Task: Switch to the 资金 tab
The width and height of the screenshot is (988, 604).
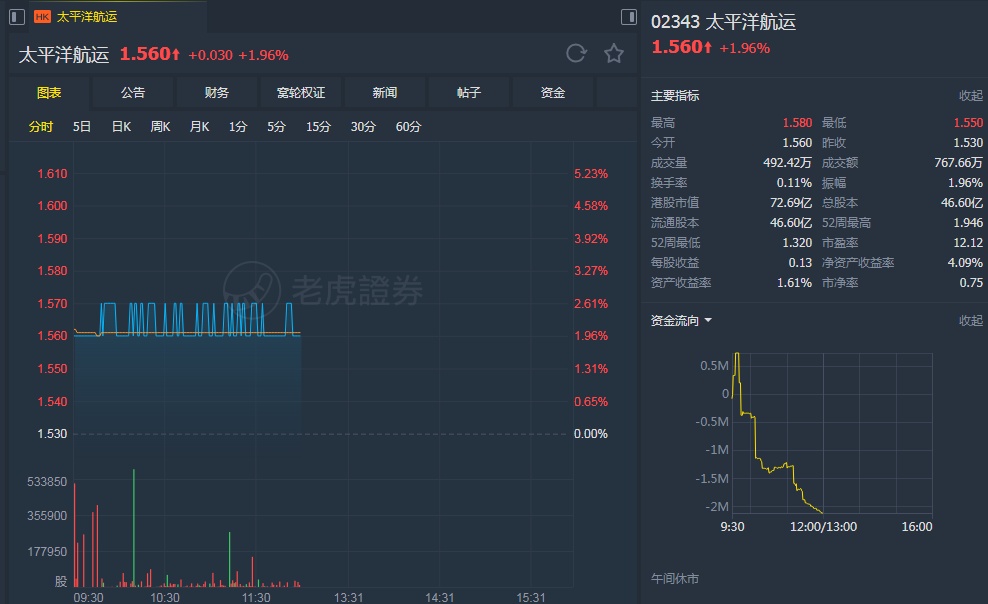Action: (553, 93)
